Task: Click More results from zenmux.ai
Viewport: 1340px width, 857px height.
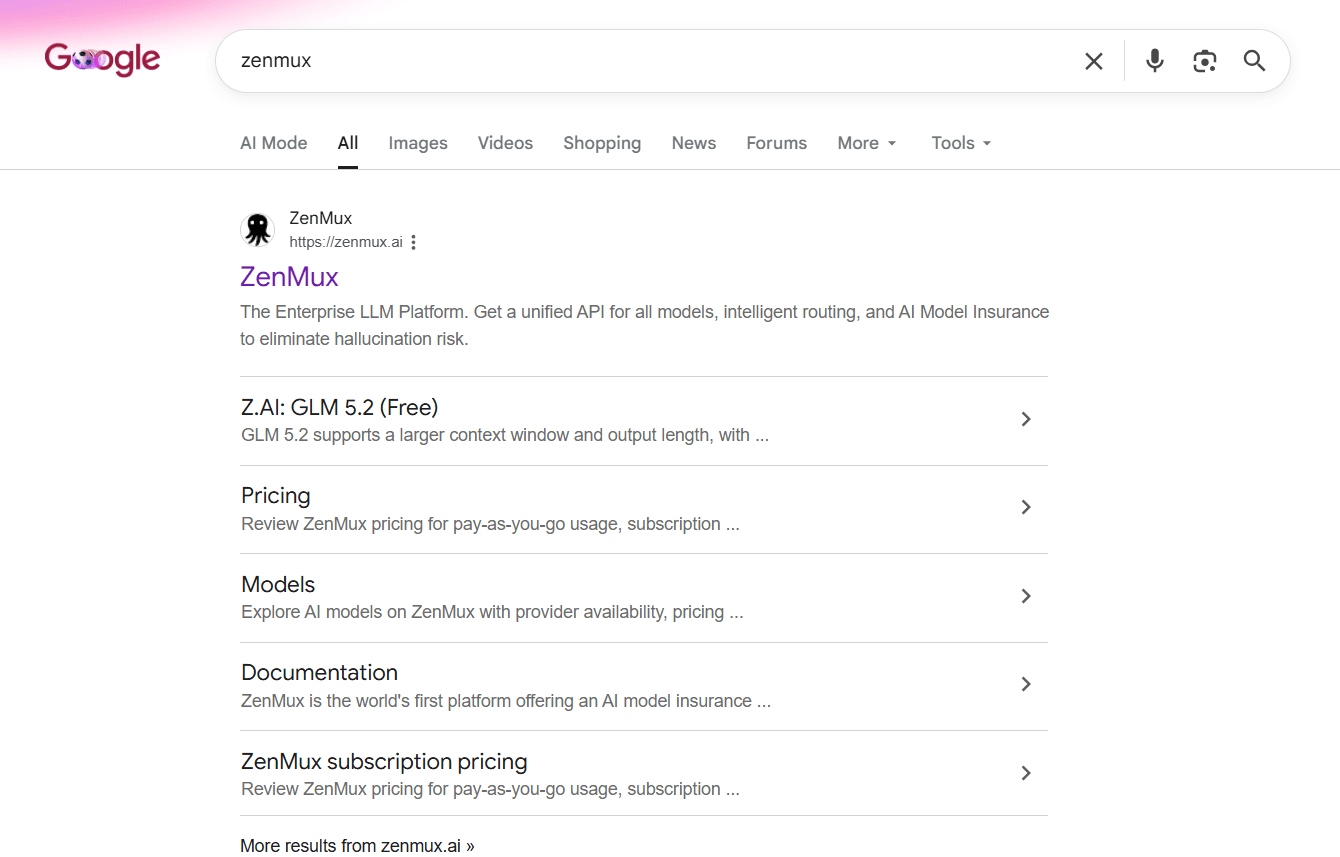Action: 357,846
